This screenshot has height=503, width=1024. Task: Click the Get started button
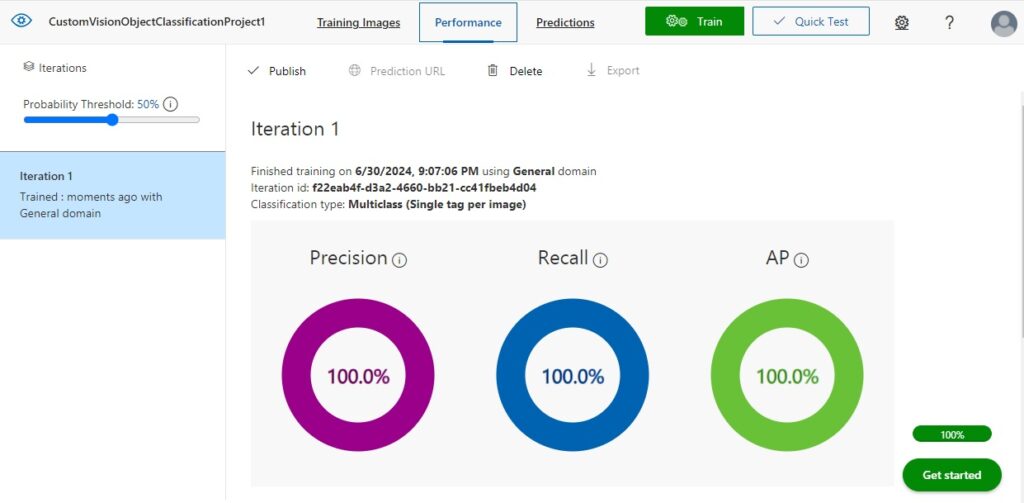point(951,475)
